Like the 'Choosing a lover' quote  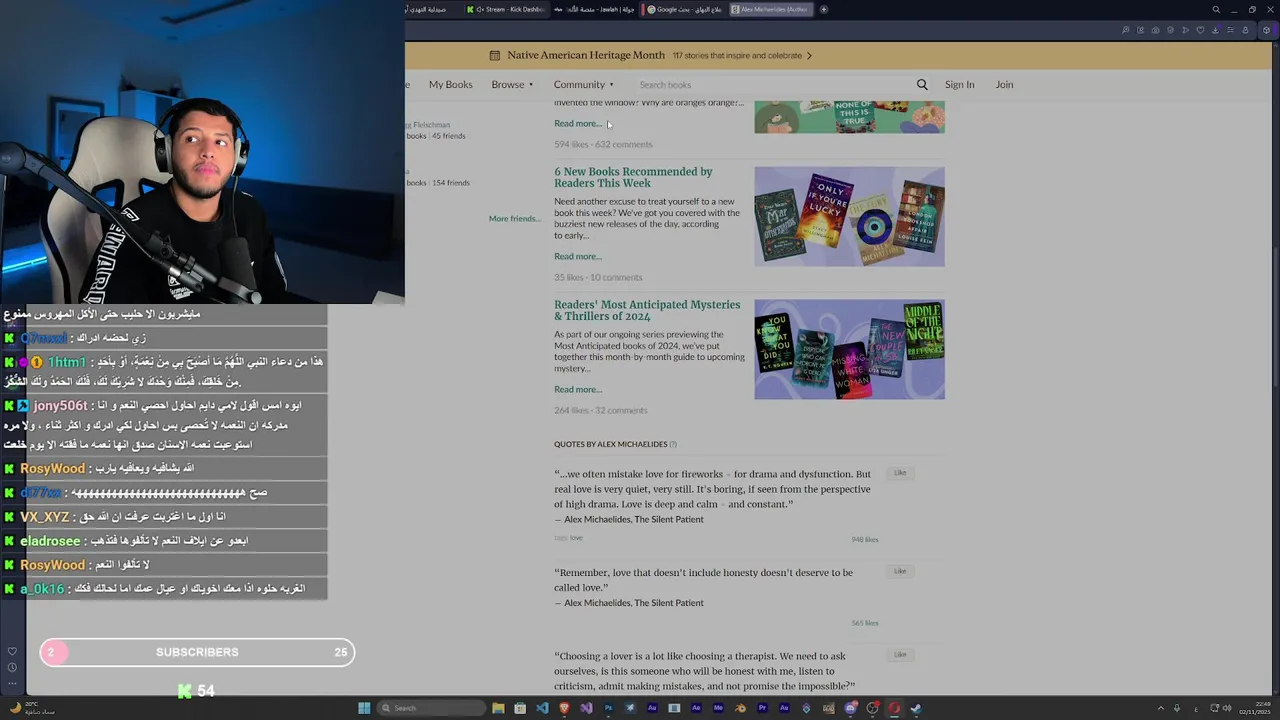900,655
